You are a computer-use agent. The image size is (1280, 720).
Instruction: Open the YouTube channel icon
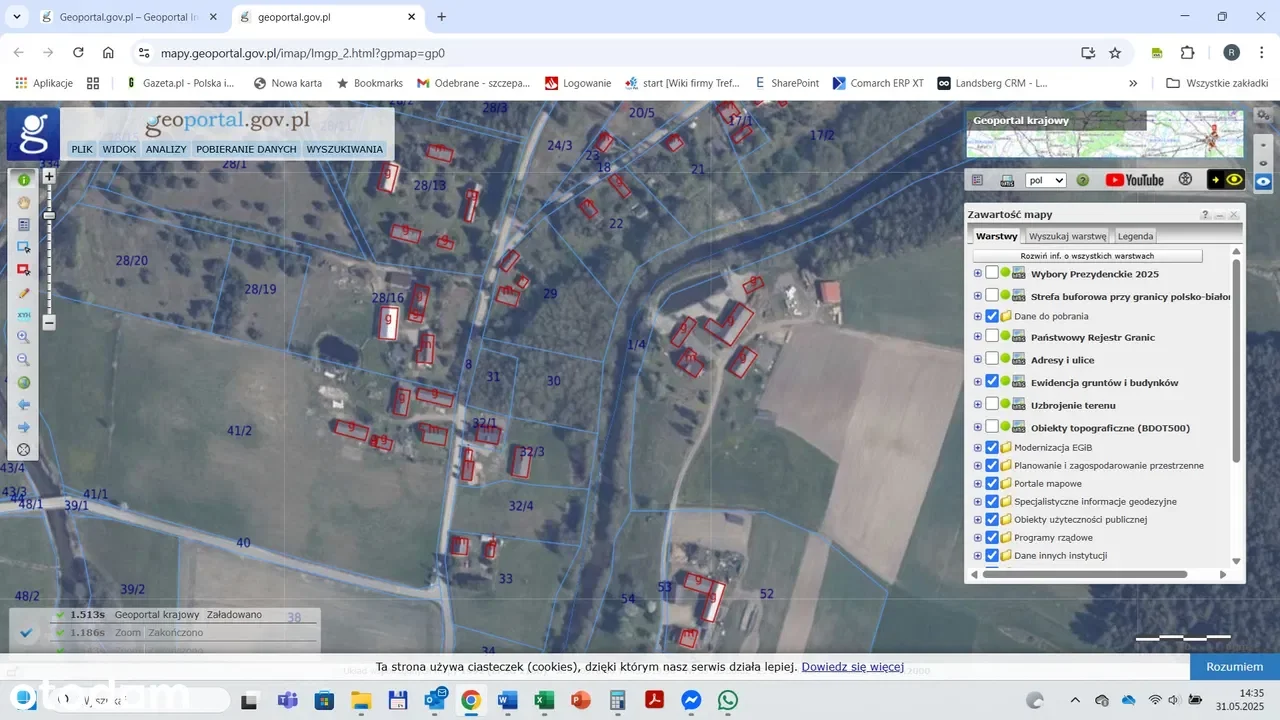1134,180
